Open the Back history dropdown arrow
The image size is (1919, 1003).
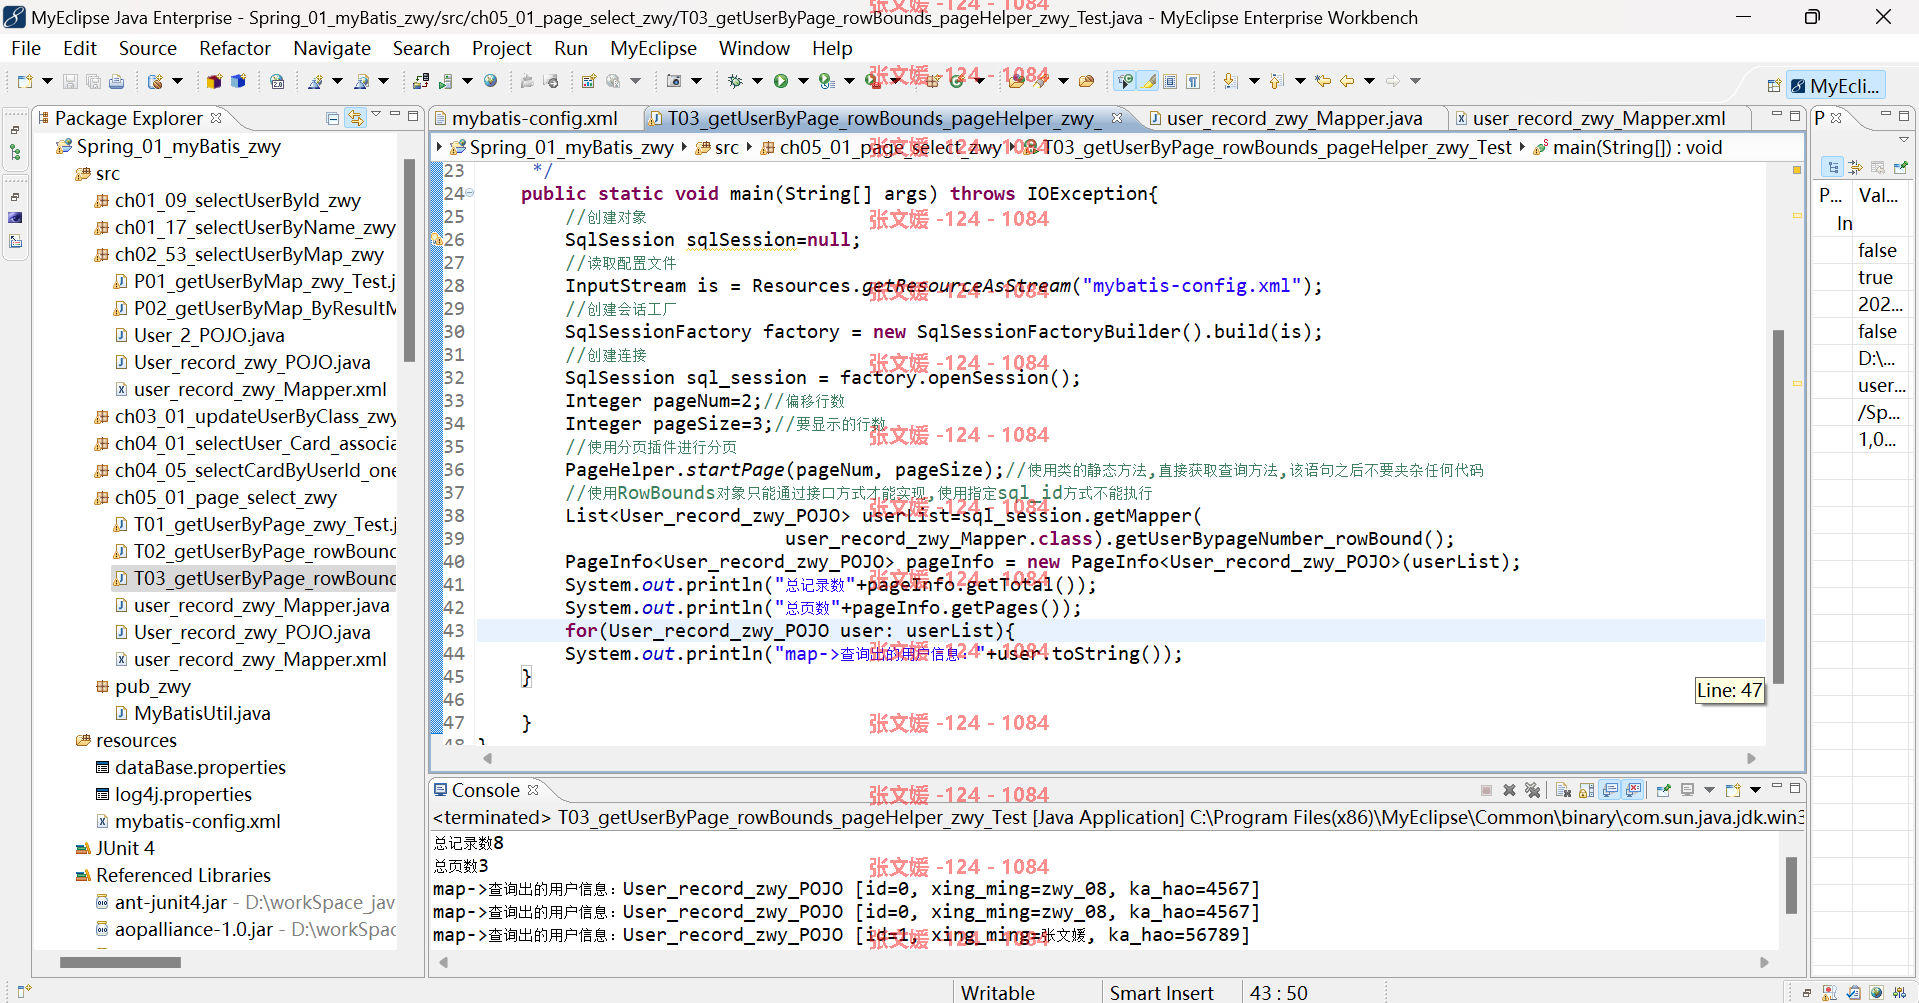click(x=1369, y=81)
